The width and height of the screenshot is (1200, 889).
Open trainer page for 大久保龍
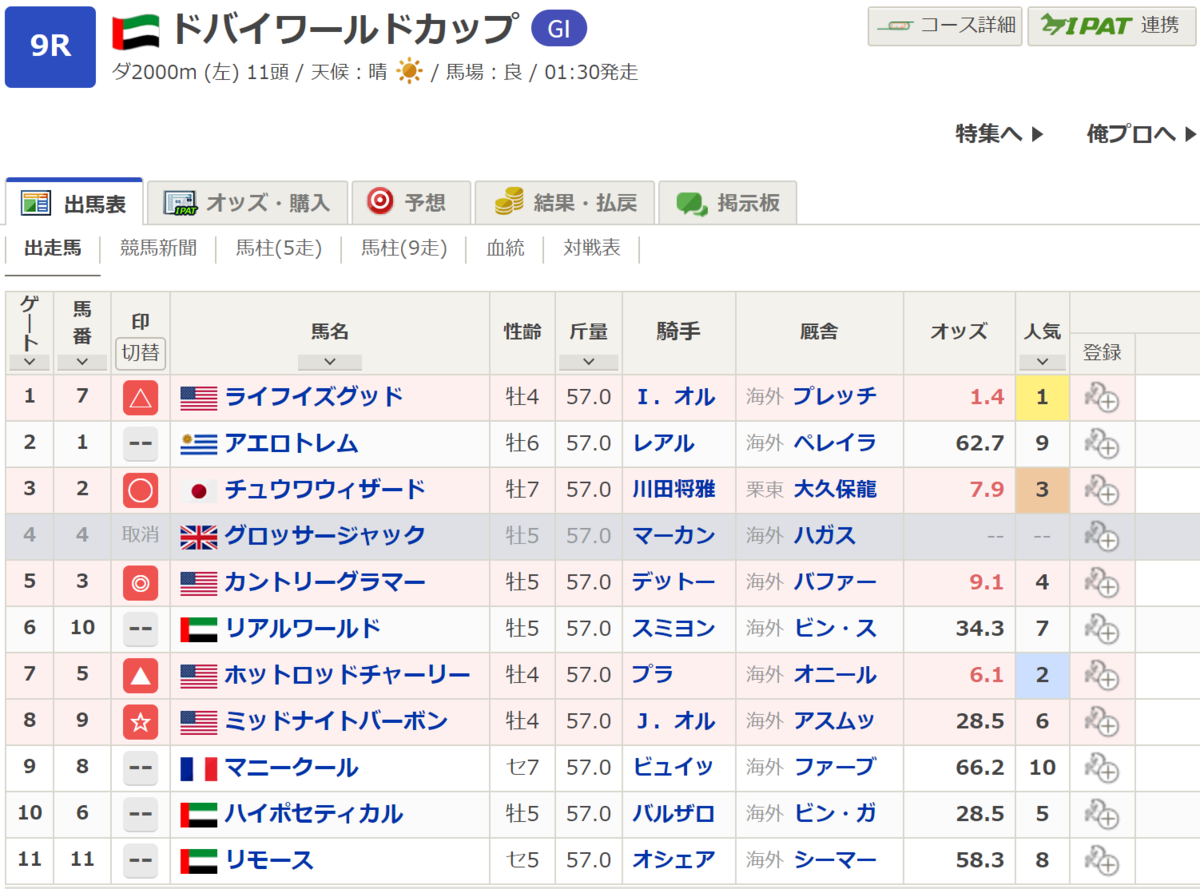(834, 489)
